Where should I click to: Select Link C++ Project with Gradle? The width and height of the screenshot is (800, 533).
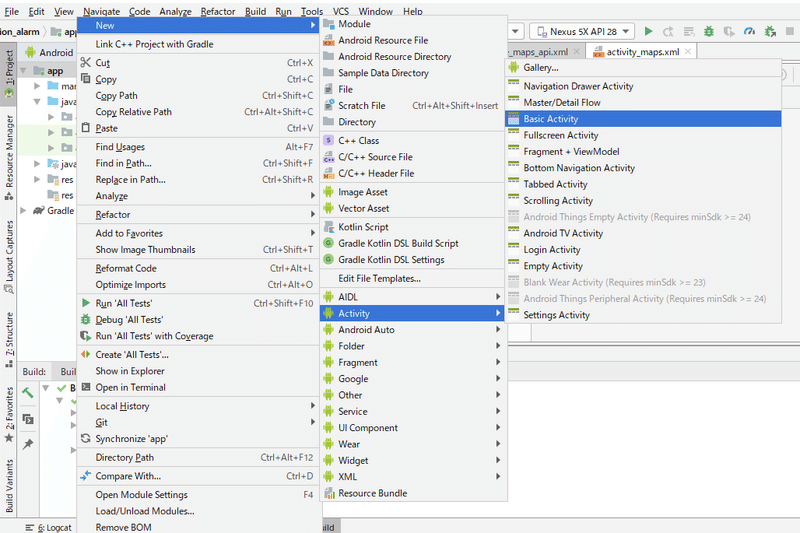tap(197, 44)
